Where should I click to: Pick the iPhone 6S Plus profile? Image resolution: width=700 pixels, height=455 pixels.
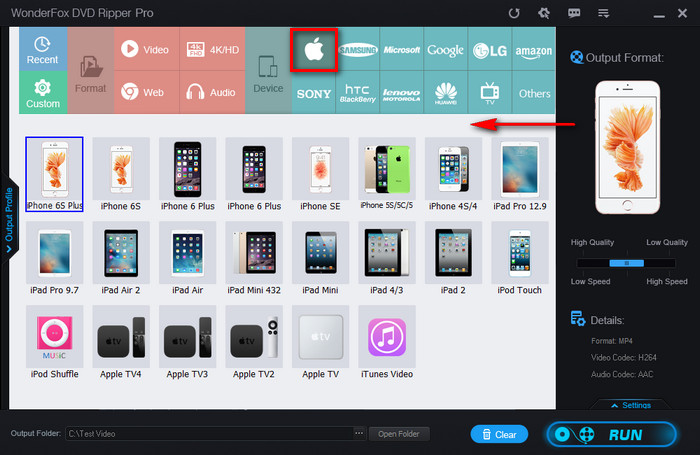point(54,174)
